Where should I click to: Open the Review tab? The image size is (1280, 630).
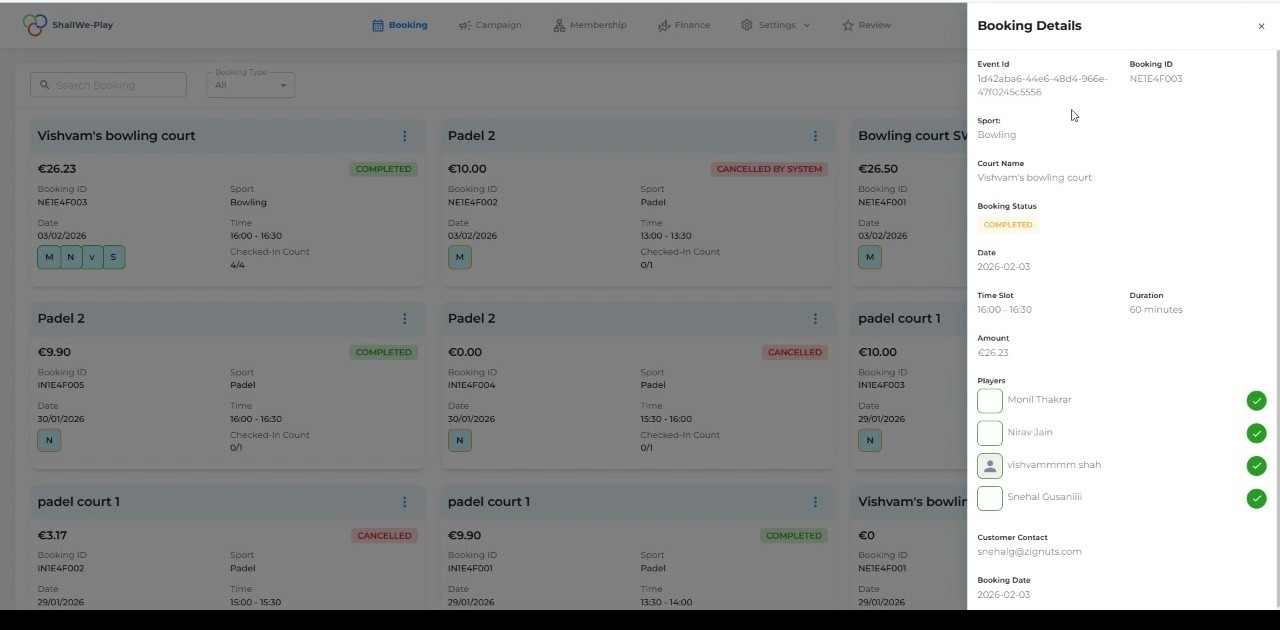[866, 25]
